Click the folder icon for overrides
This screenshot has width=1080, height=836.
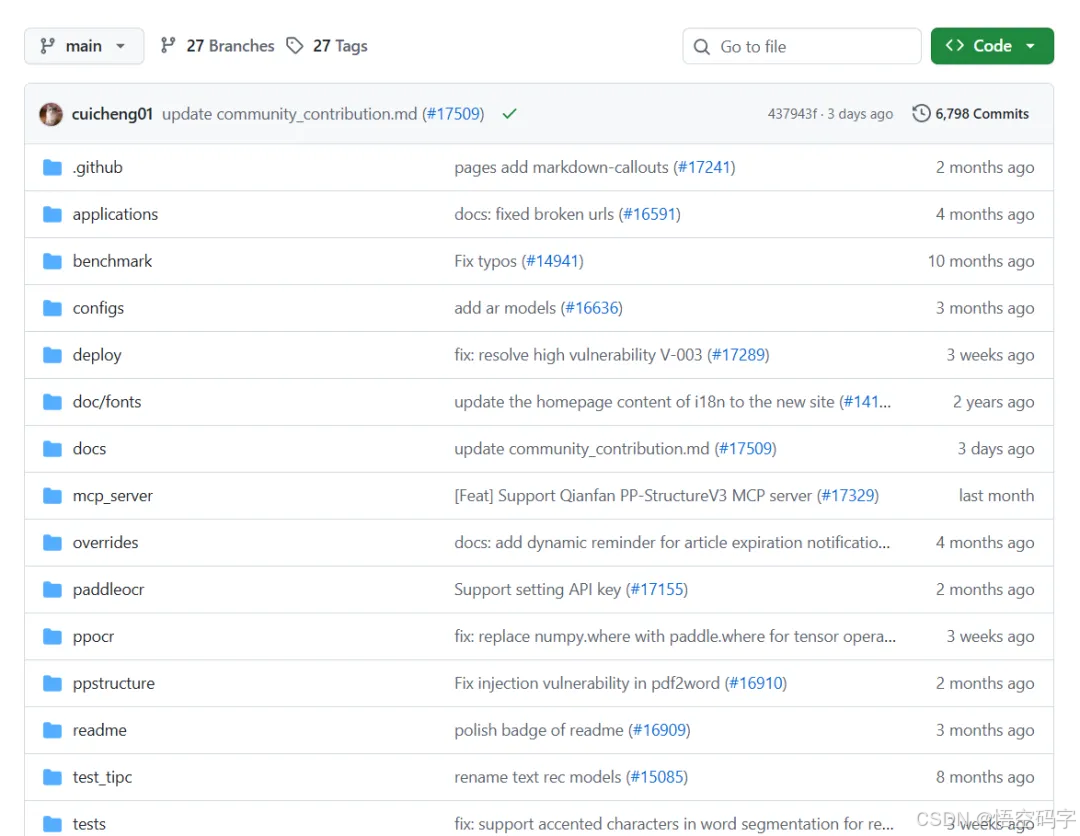tap(52, 543)
